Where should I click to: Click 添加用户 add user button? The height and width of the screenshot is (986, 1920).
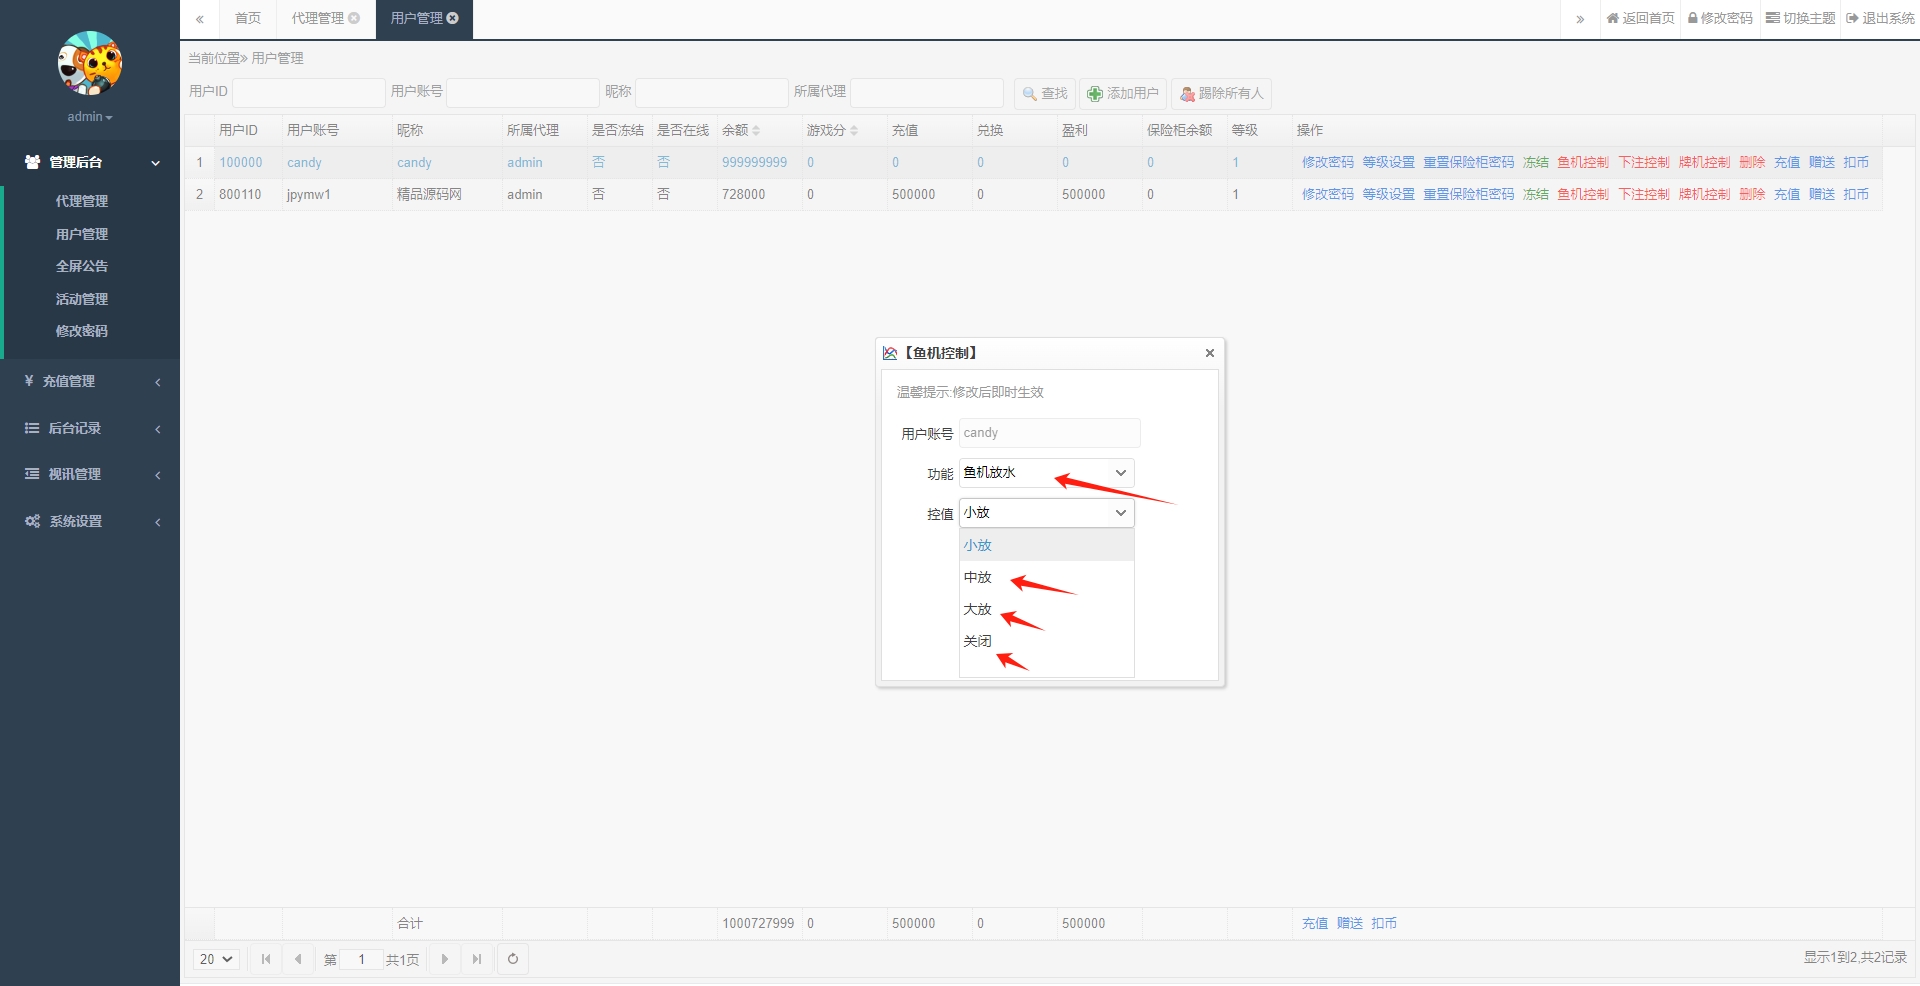1123,93
